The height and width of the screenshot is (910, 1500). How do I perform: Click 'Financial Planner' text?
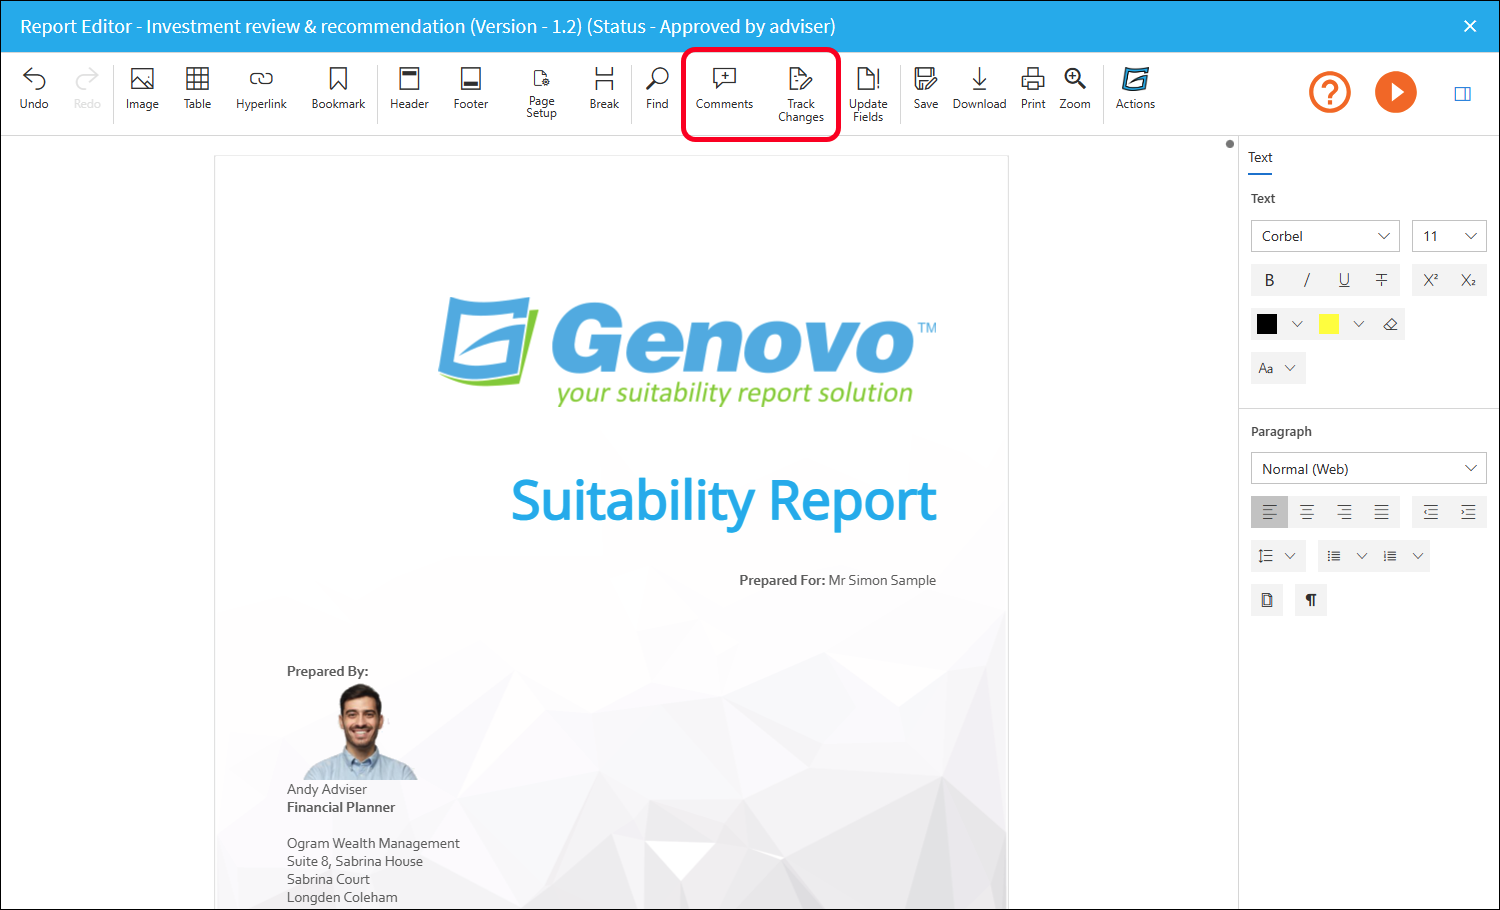coord(341,807)
